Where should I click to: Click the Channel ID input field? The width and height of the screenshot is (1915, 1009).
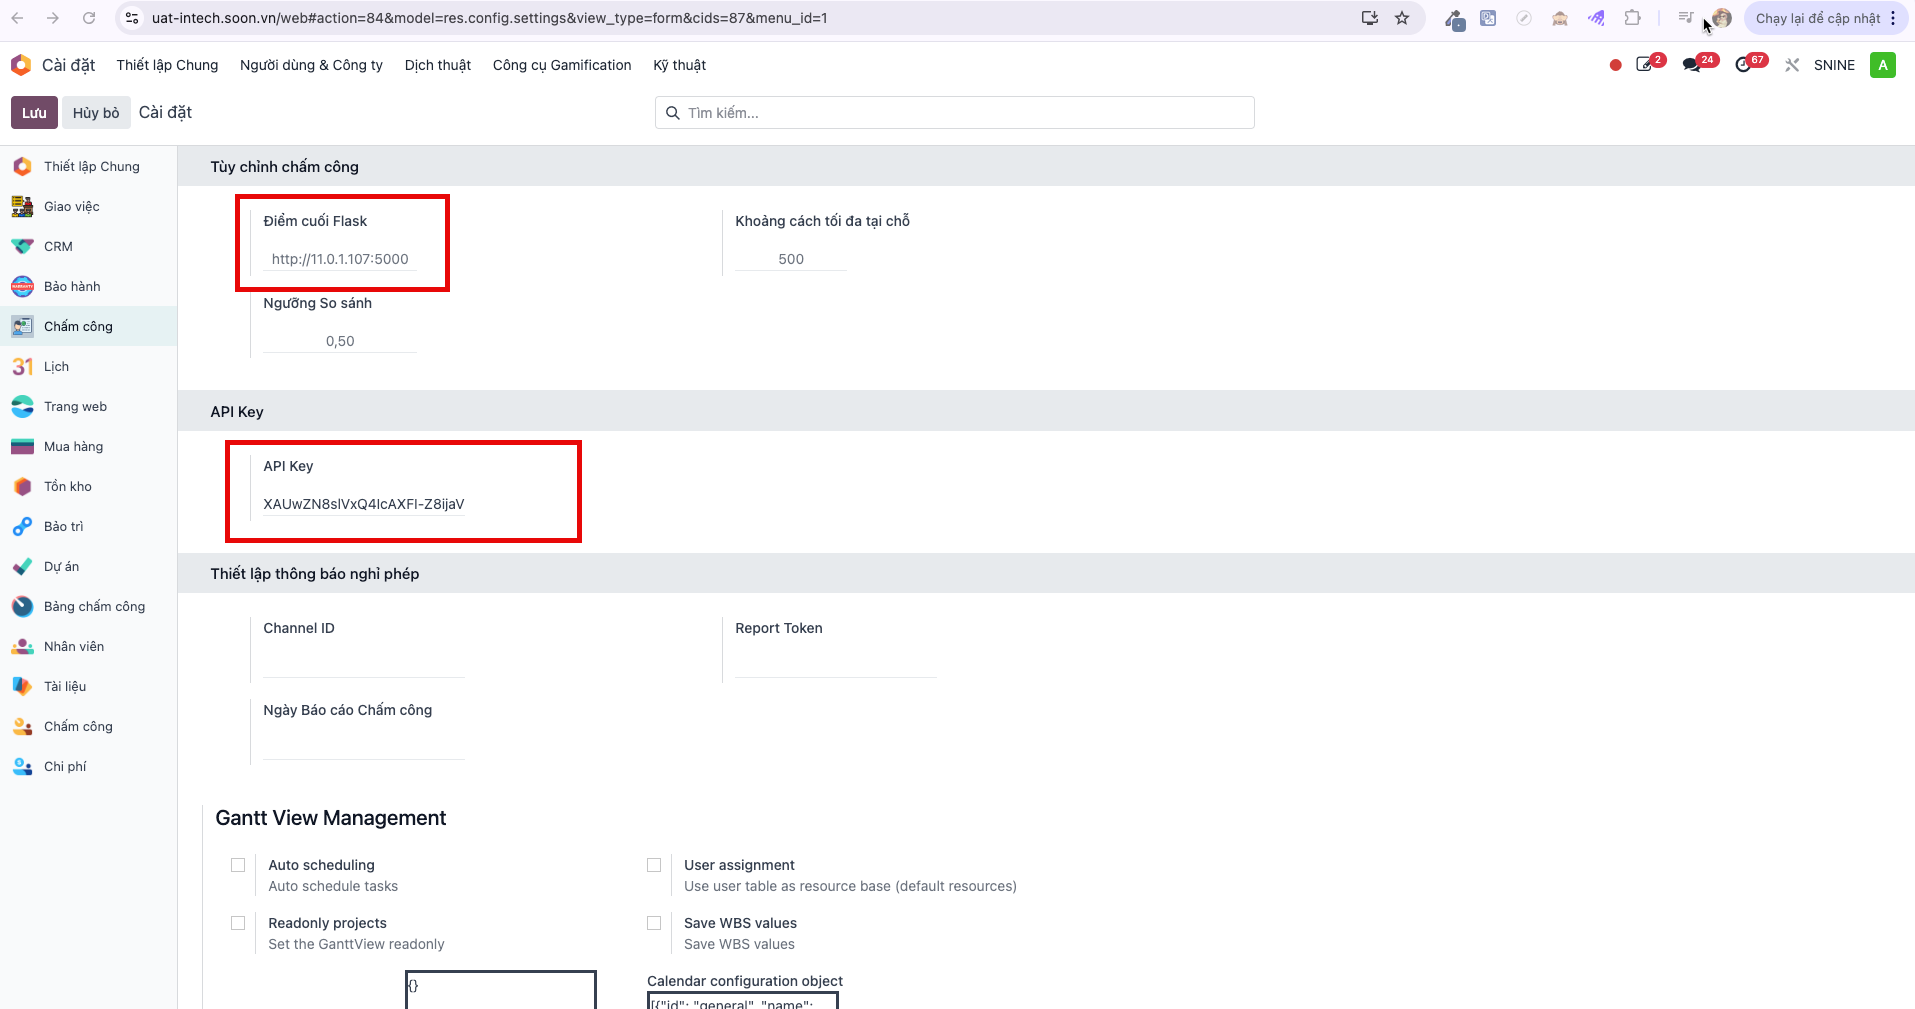[364, 666]
